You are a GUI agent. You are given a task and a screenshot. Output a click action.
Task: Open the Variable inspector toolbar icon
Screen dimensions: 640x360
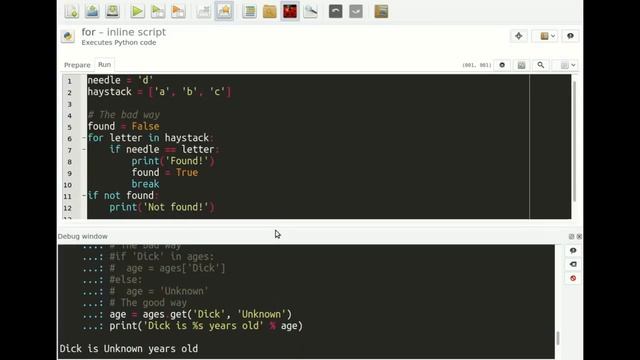249,11
